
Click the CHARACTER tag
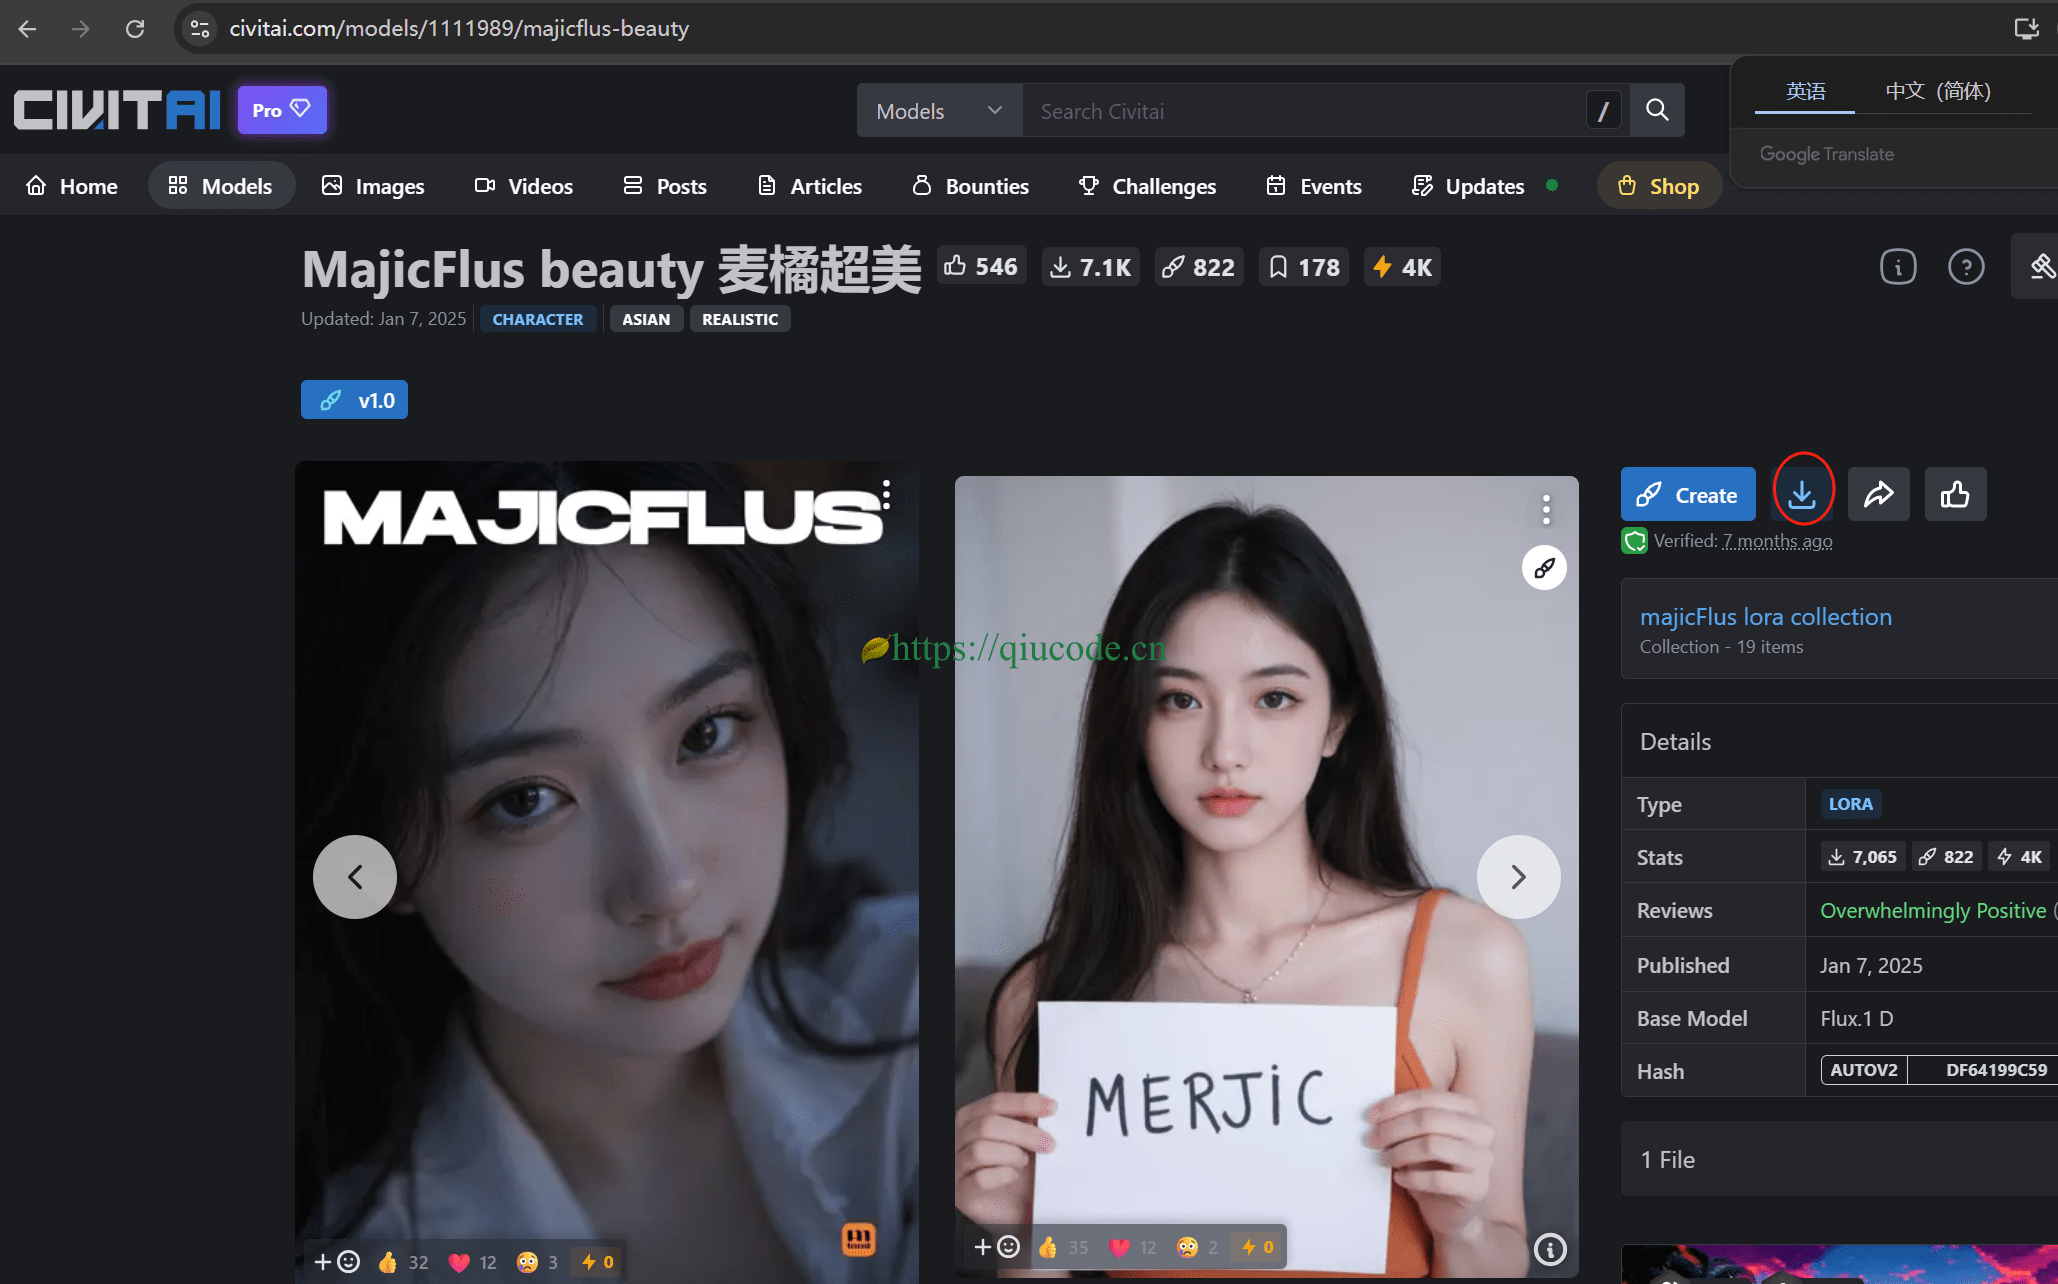(538, 319)
